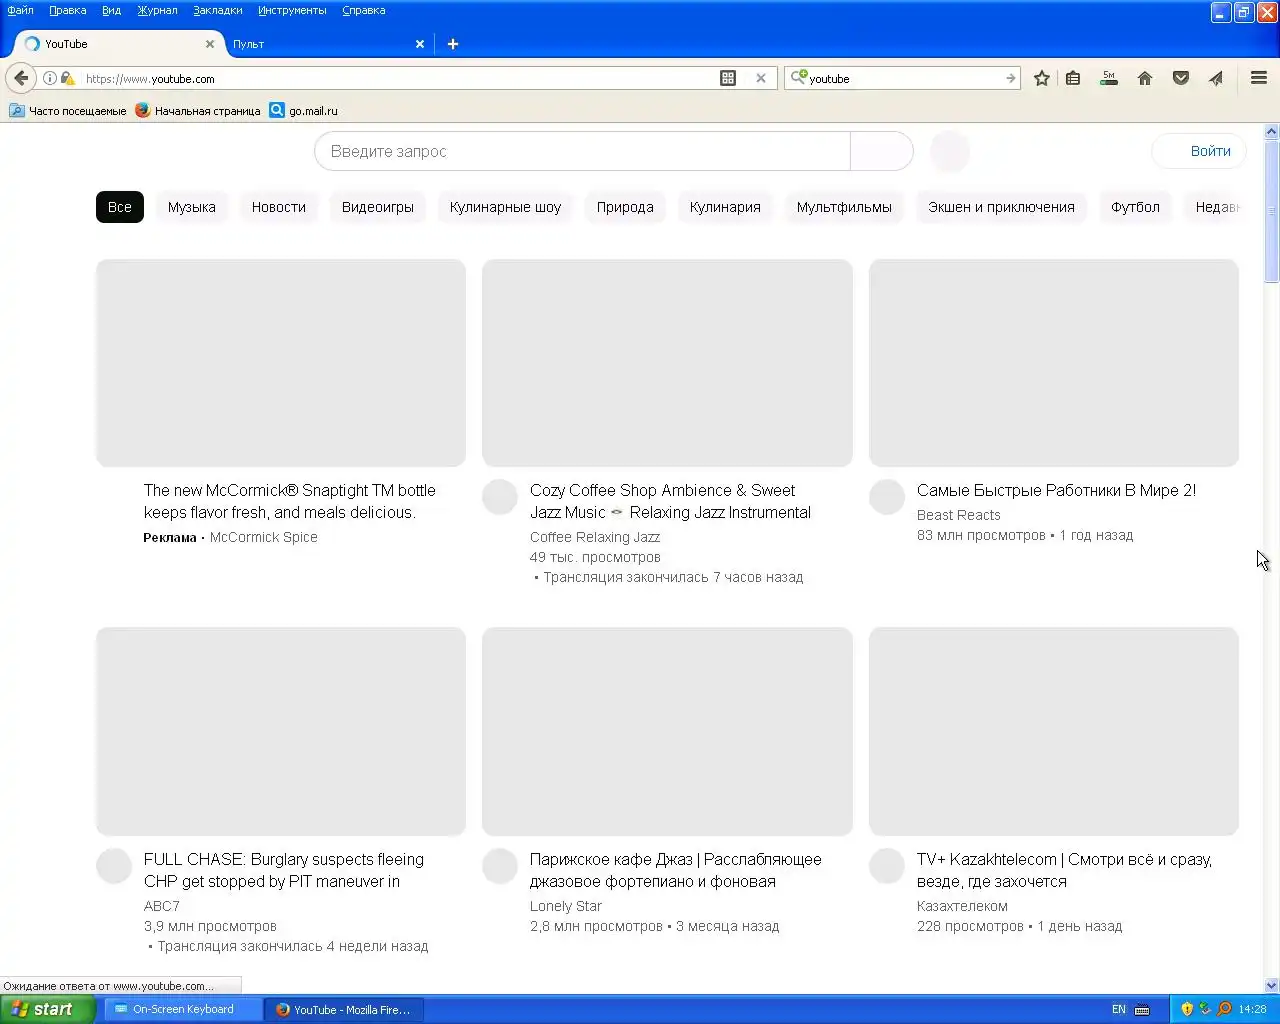
Task: Open site information icon in the address bar
Action: (50, 78)
